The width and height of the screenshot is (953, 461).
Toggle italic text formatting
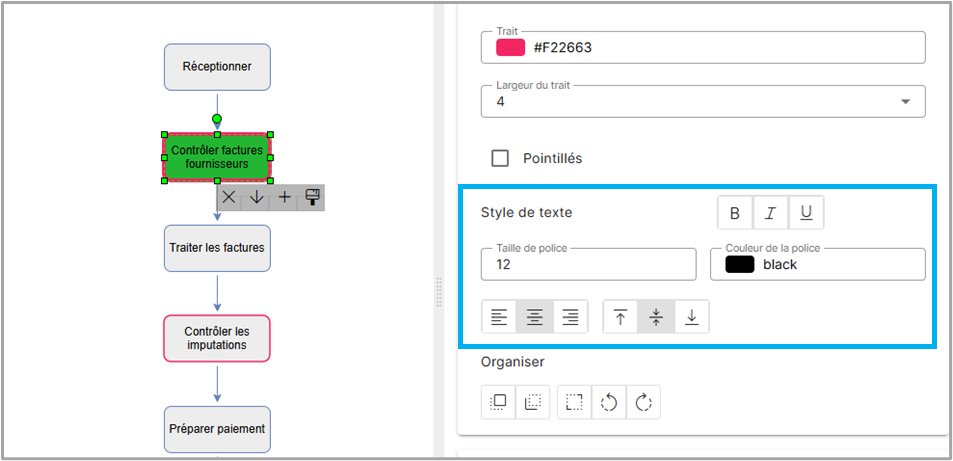(x=770, y=213)
